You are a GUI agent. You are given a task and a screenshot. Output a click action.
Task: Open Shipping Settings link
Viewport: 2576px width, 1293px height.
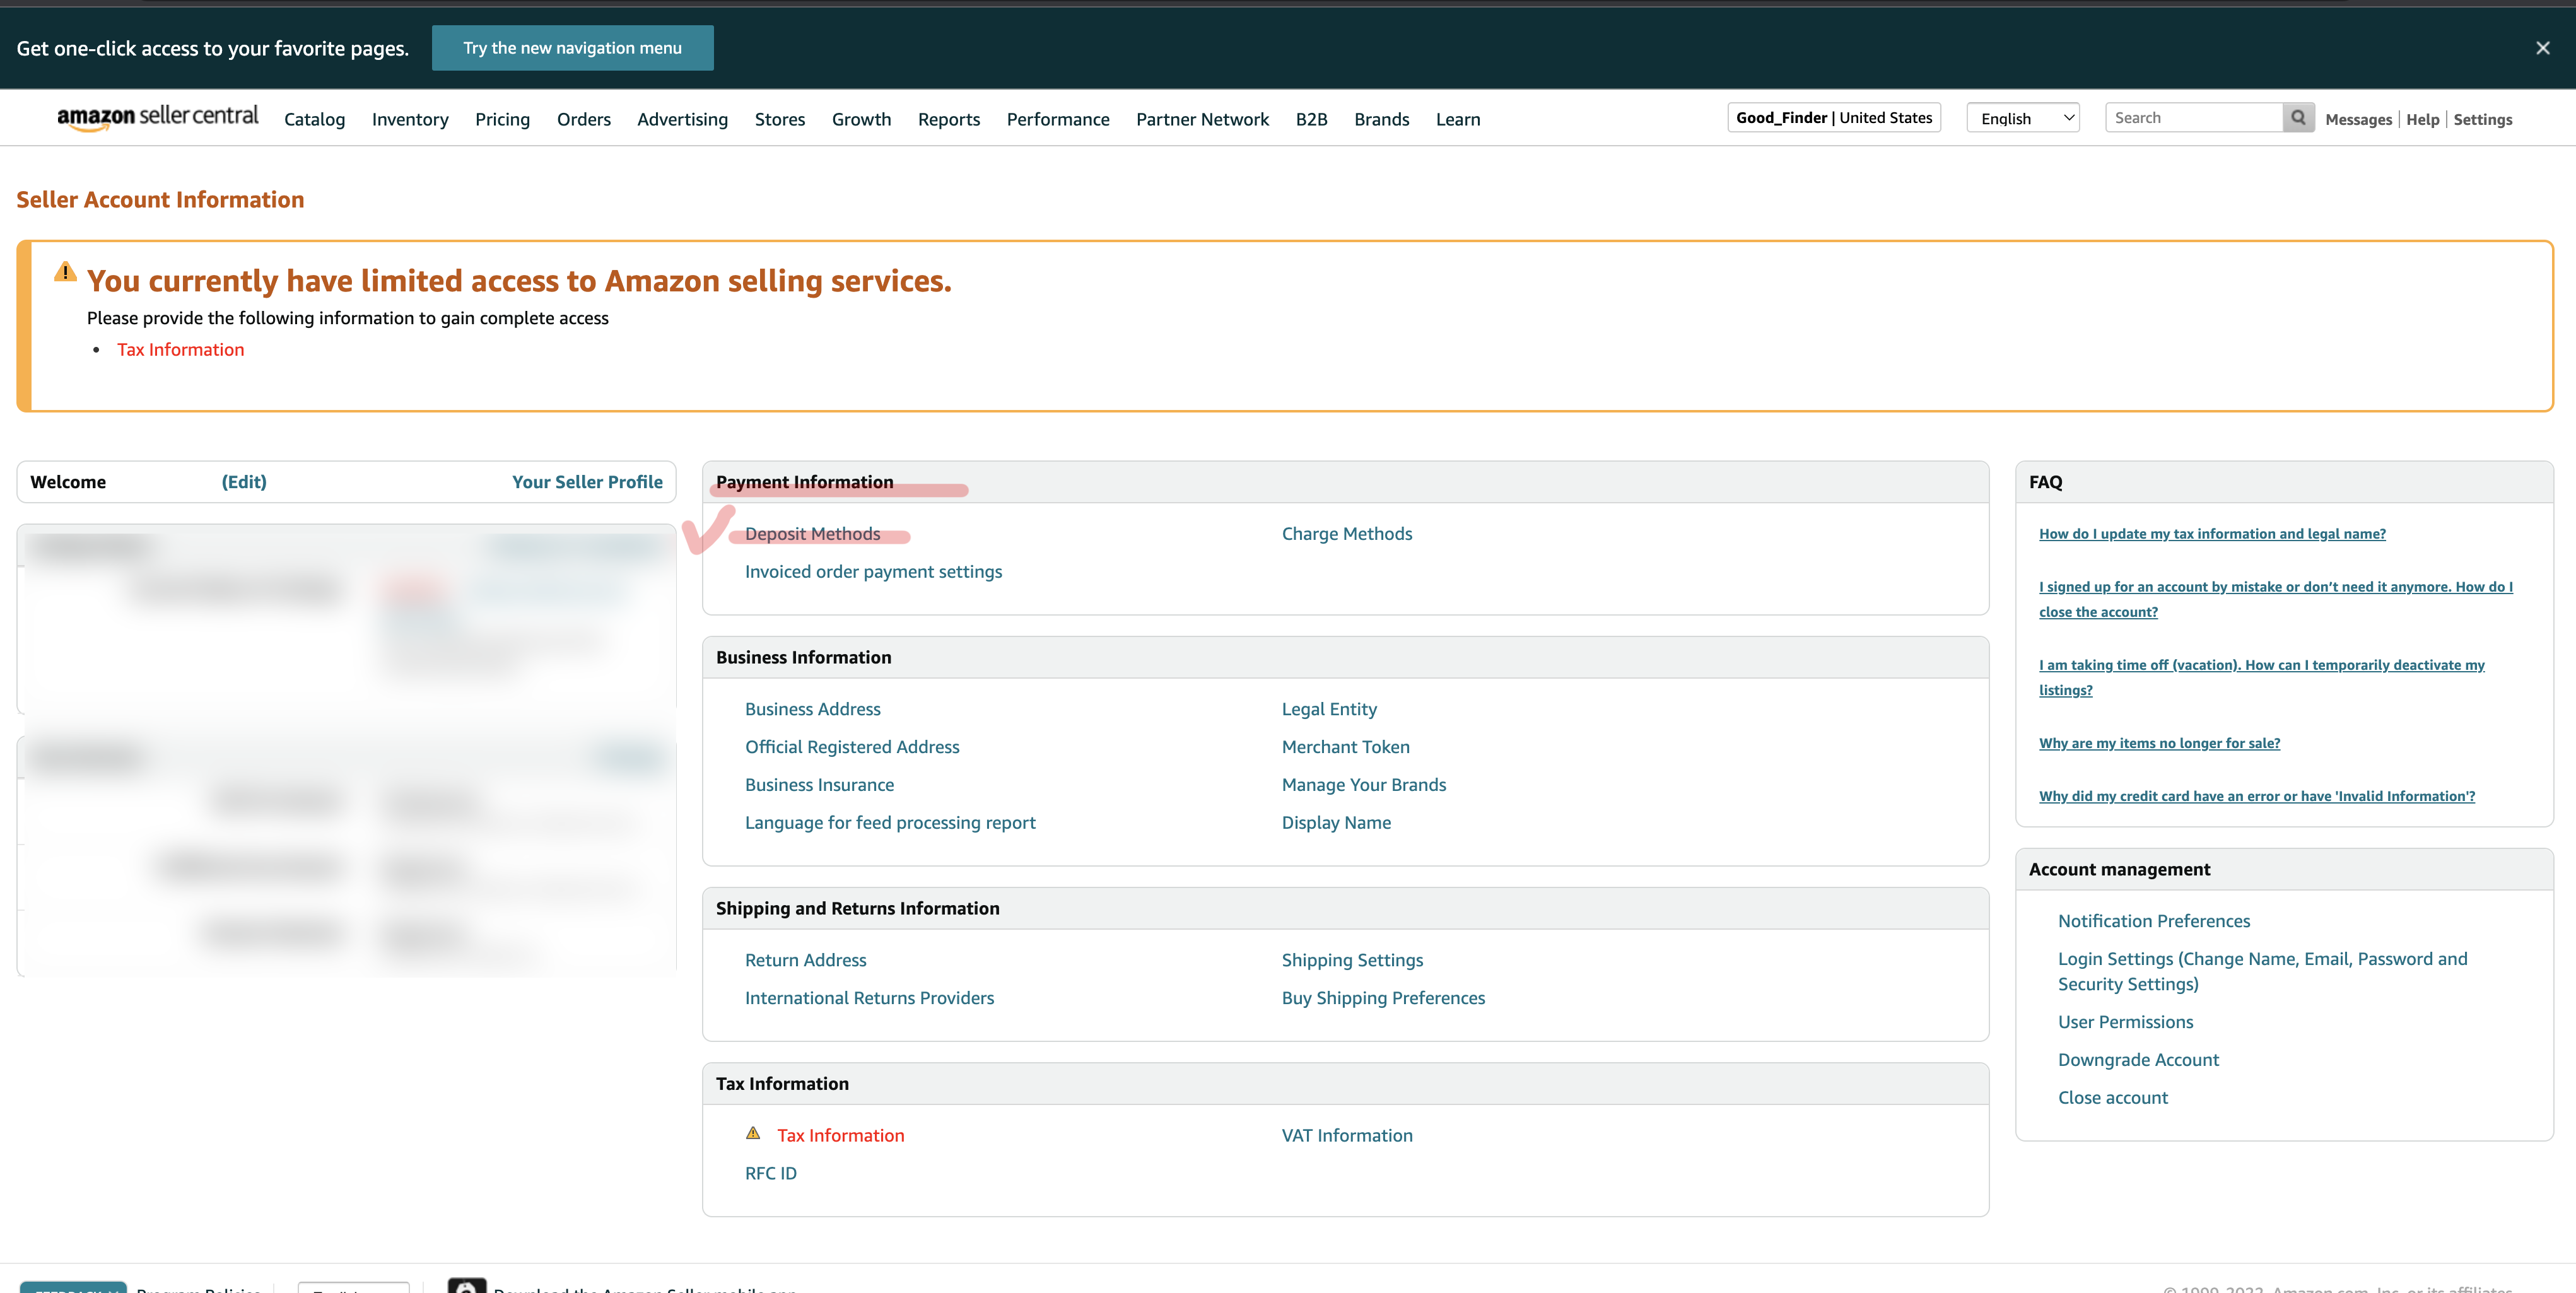click(x=1352, y=959)
